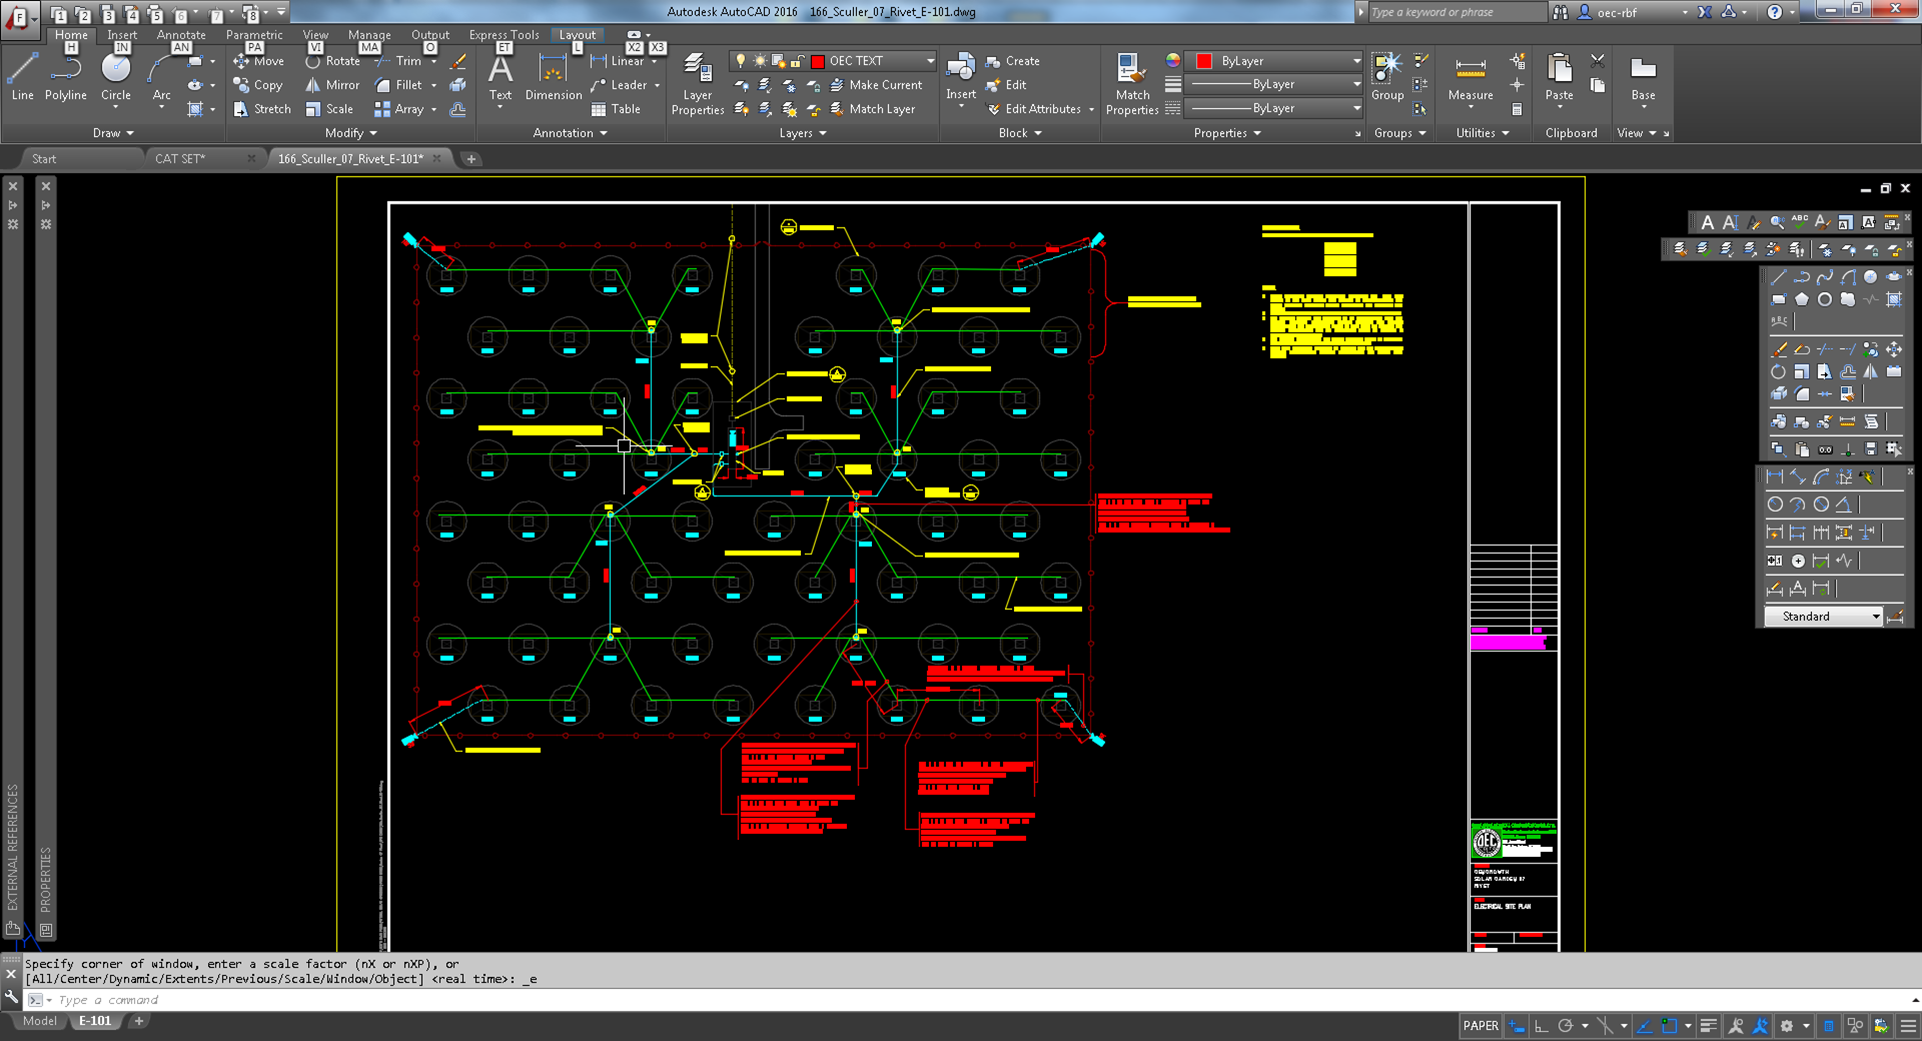Open the ByLayer object color dropdown
This screenshot has width=1922, height=1041.
pos(1355,60)
